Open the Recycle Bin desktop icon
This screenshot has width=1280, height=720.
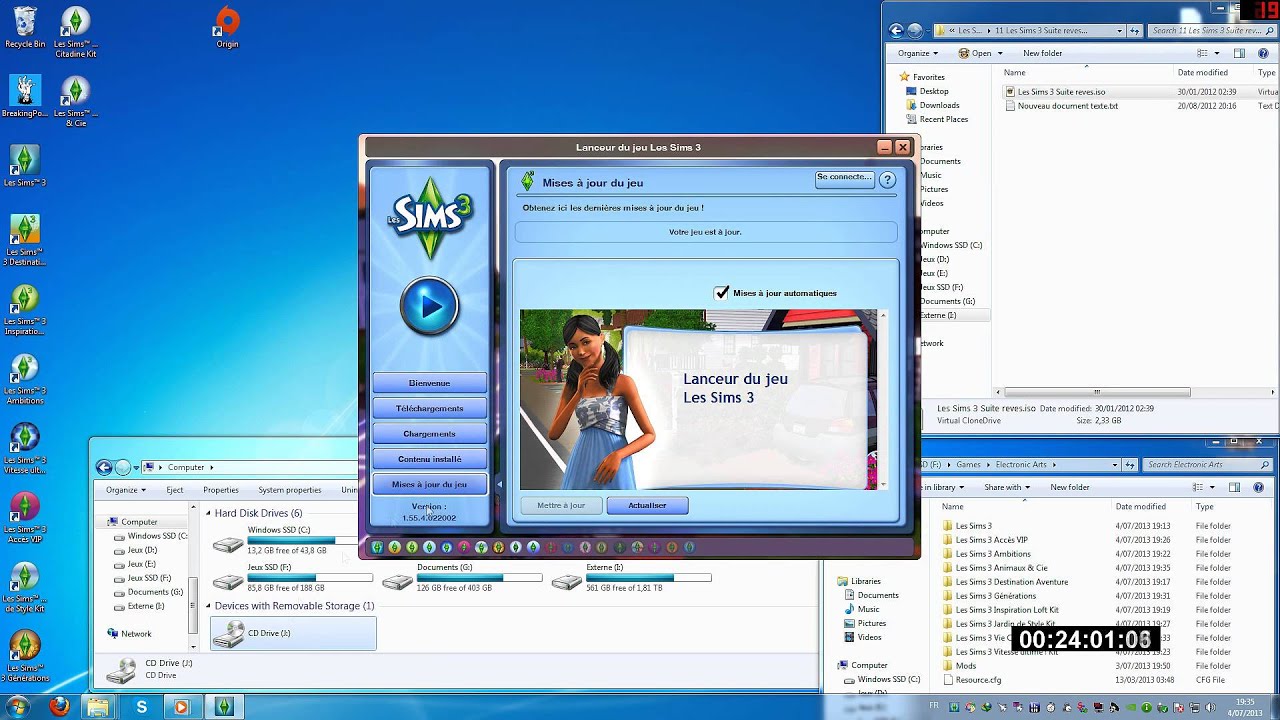[25, 27]
